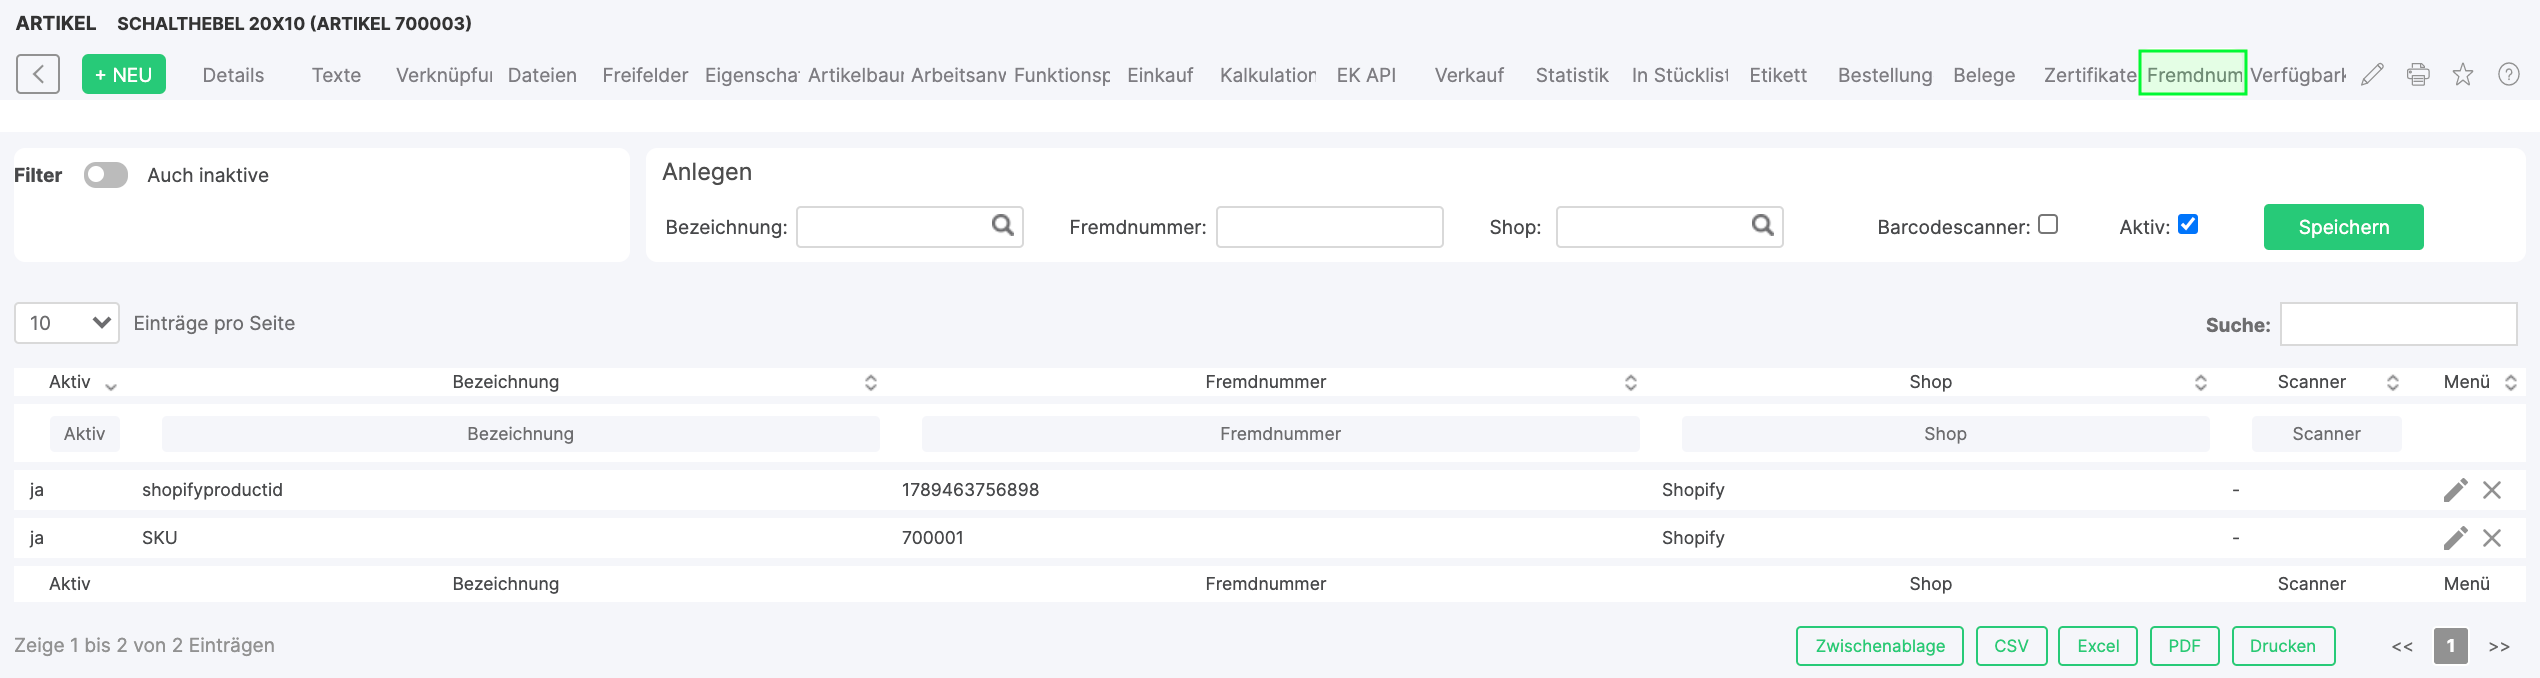Image resolution: width=2540 pixels, height=678 pixels.
Task: Click the shopifyproductid cell
Action: coord(212,490)
